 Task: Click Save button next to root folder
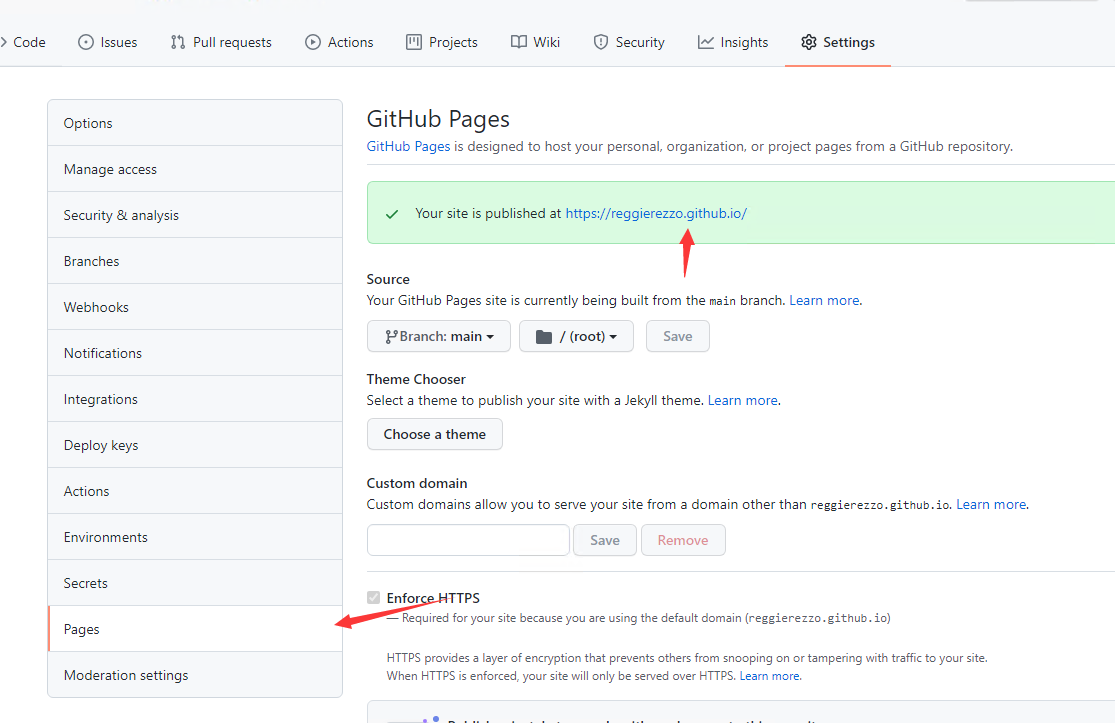(678, 336)
